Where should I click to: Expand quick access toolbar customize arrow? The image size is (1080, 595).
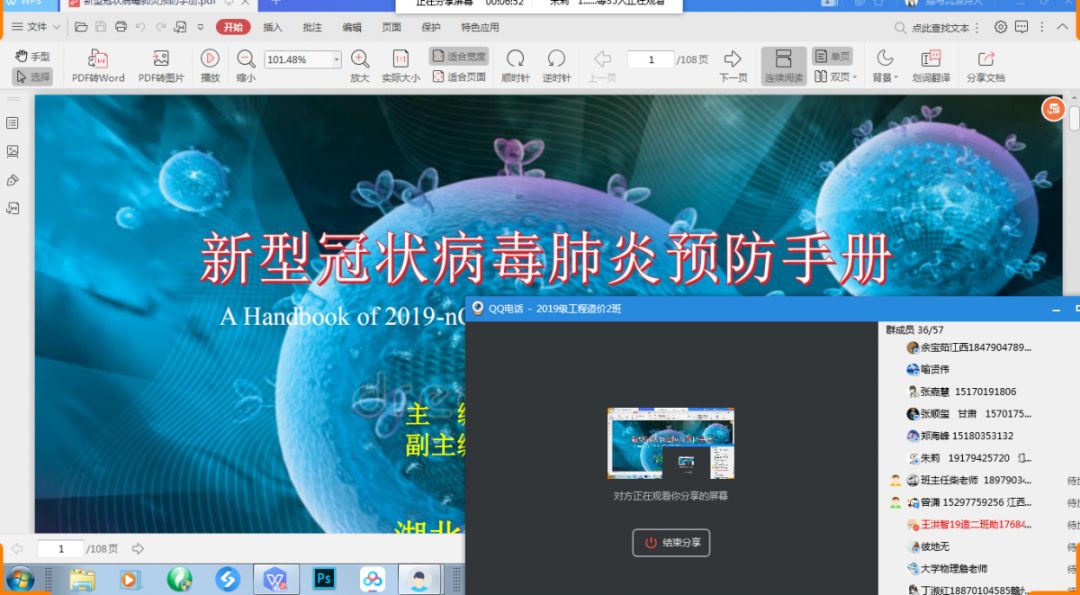point(200,27)
